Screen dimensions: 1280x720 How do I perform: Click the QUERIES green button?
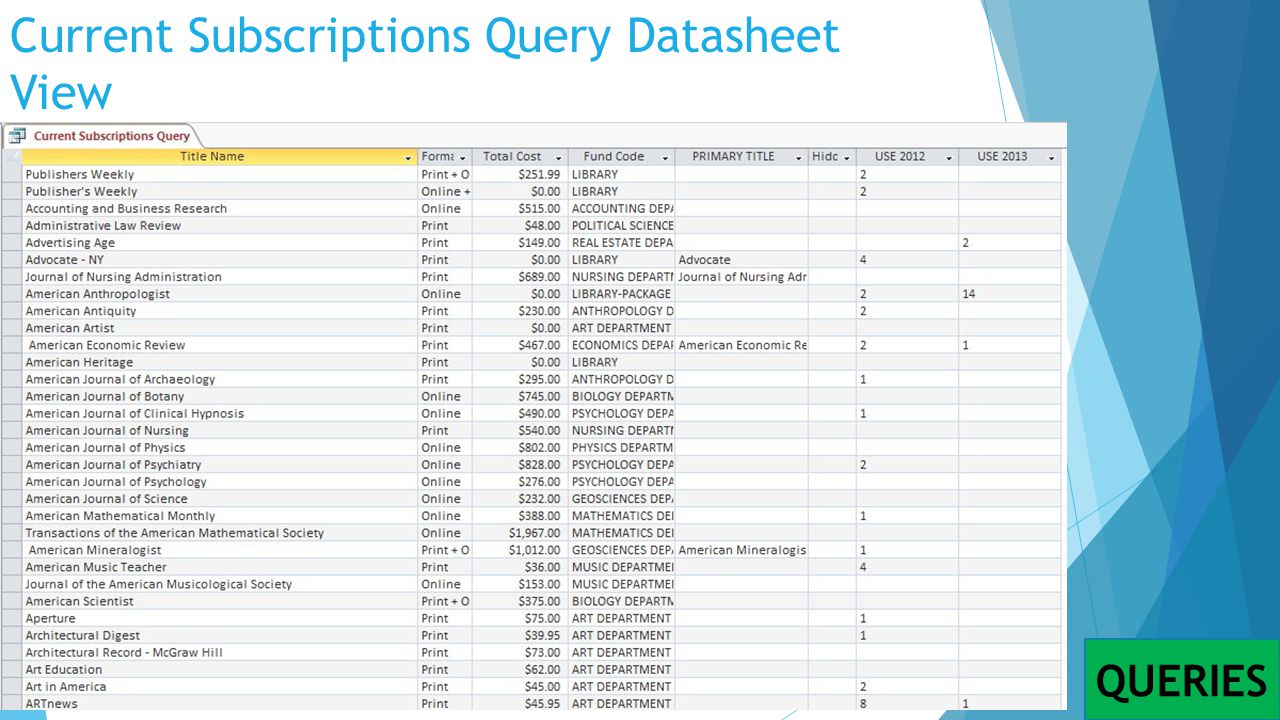tap(1182, 680)
